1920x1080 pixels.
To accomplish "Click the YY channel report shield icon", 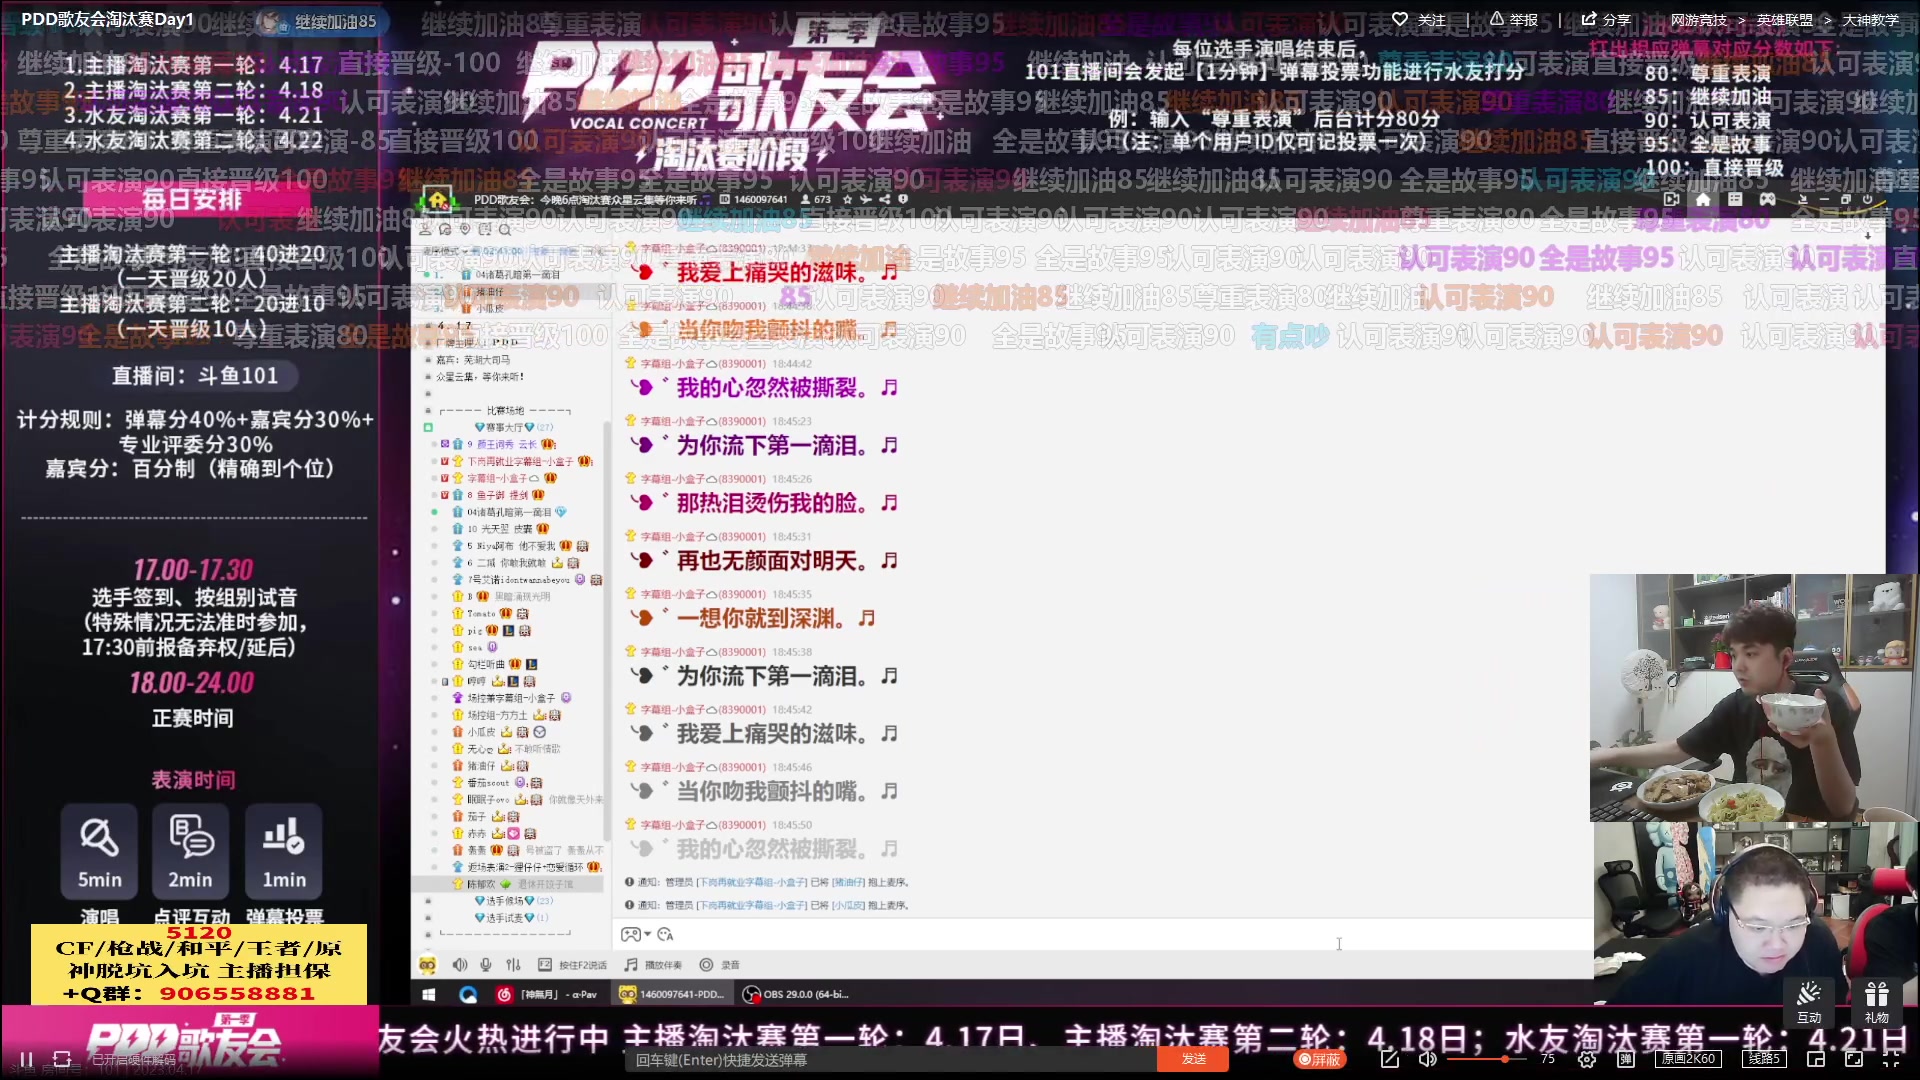I will point(903,199).
